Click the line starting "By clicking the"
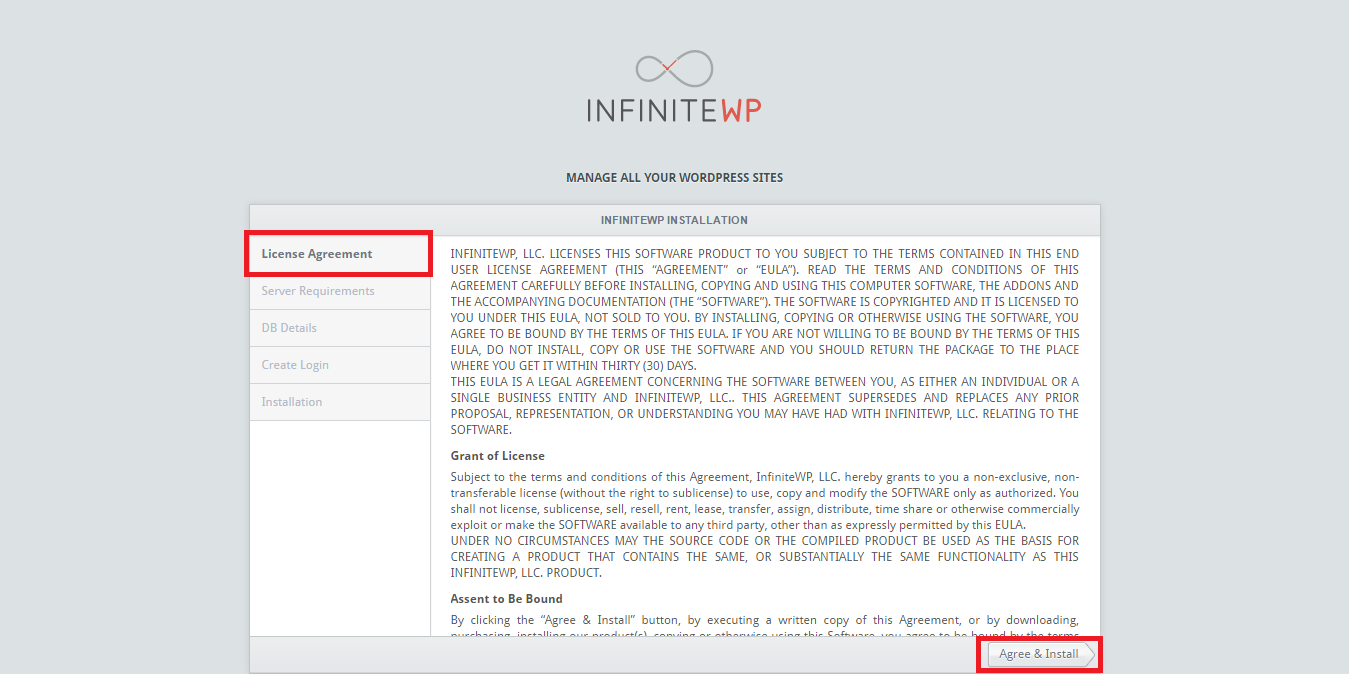The image size is (1349, 674). [765, 620]
